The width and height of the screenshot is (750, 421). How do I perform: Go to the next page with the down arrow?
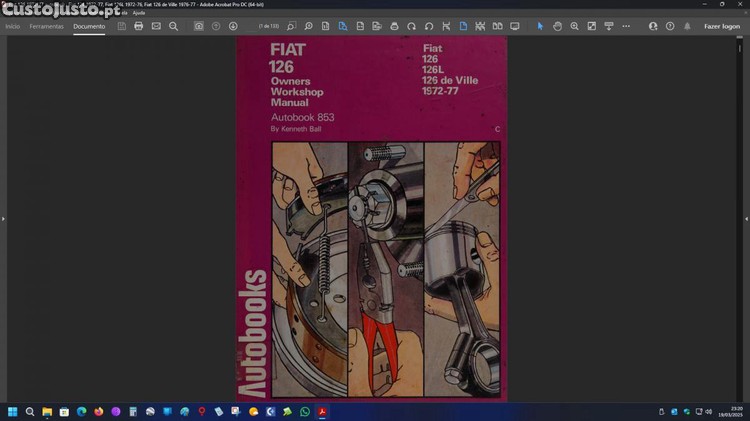coord(233,26)
